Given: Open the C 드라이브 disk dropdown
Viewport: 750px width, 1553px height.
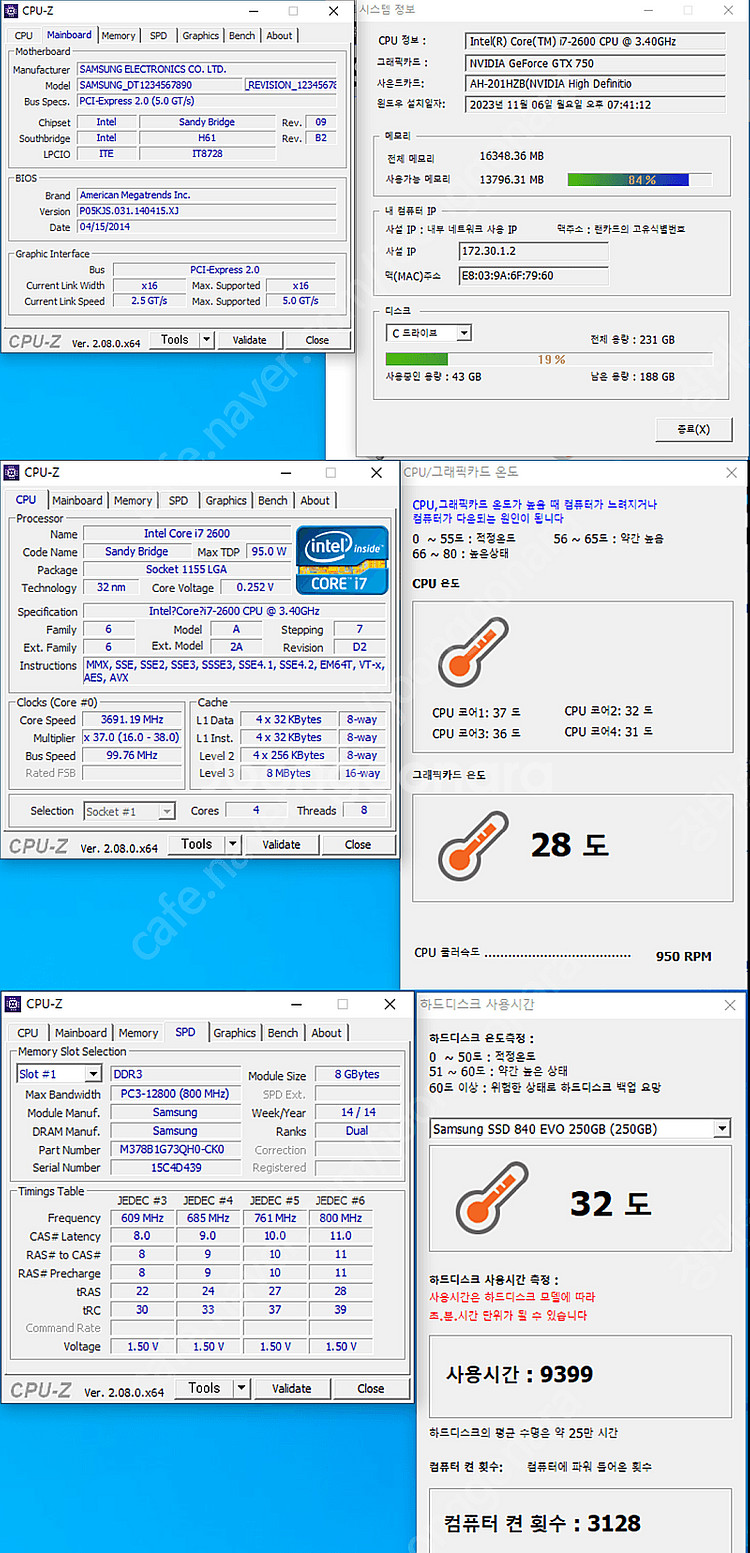Looking at the screenshot, I should click(464, 333).
